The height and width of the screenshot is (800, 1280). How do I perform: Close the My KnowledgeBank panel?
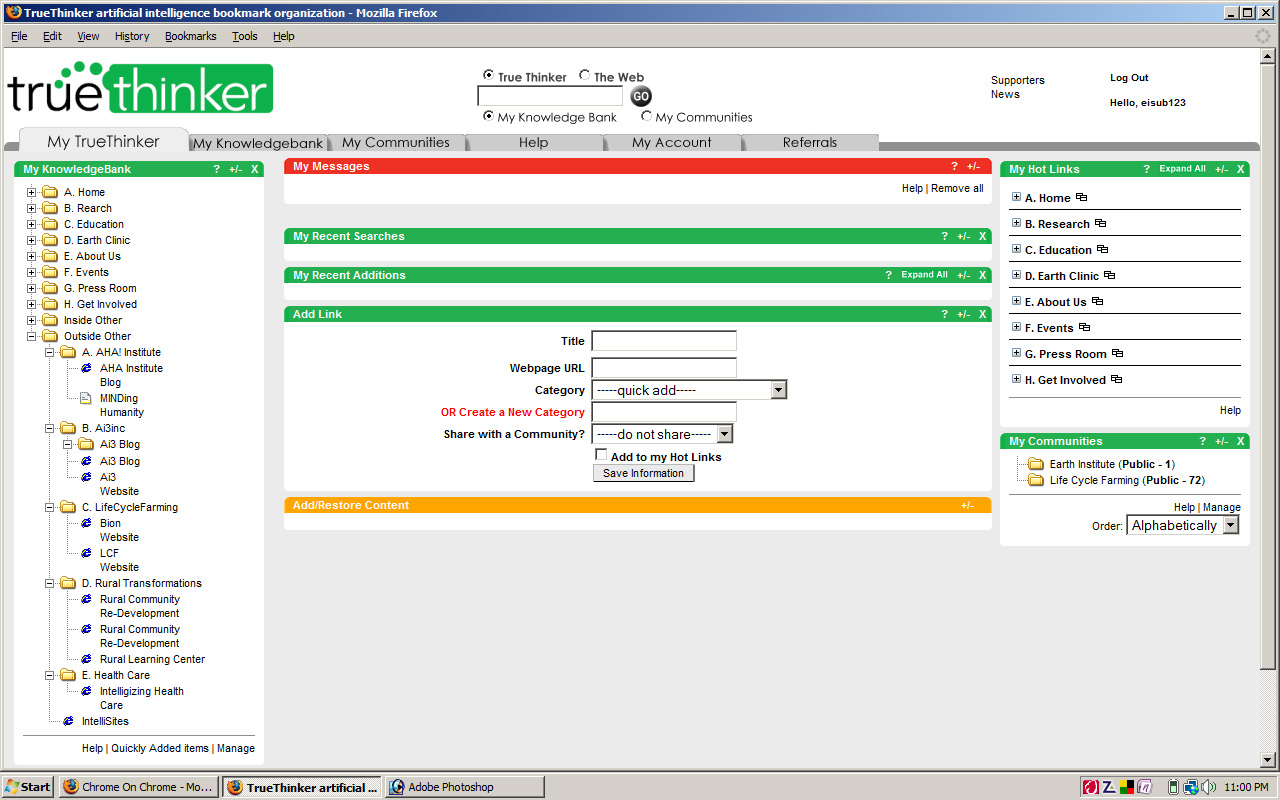pyautogui.click(x=255, y=169)
